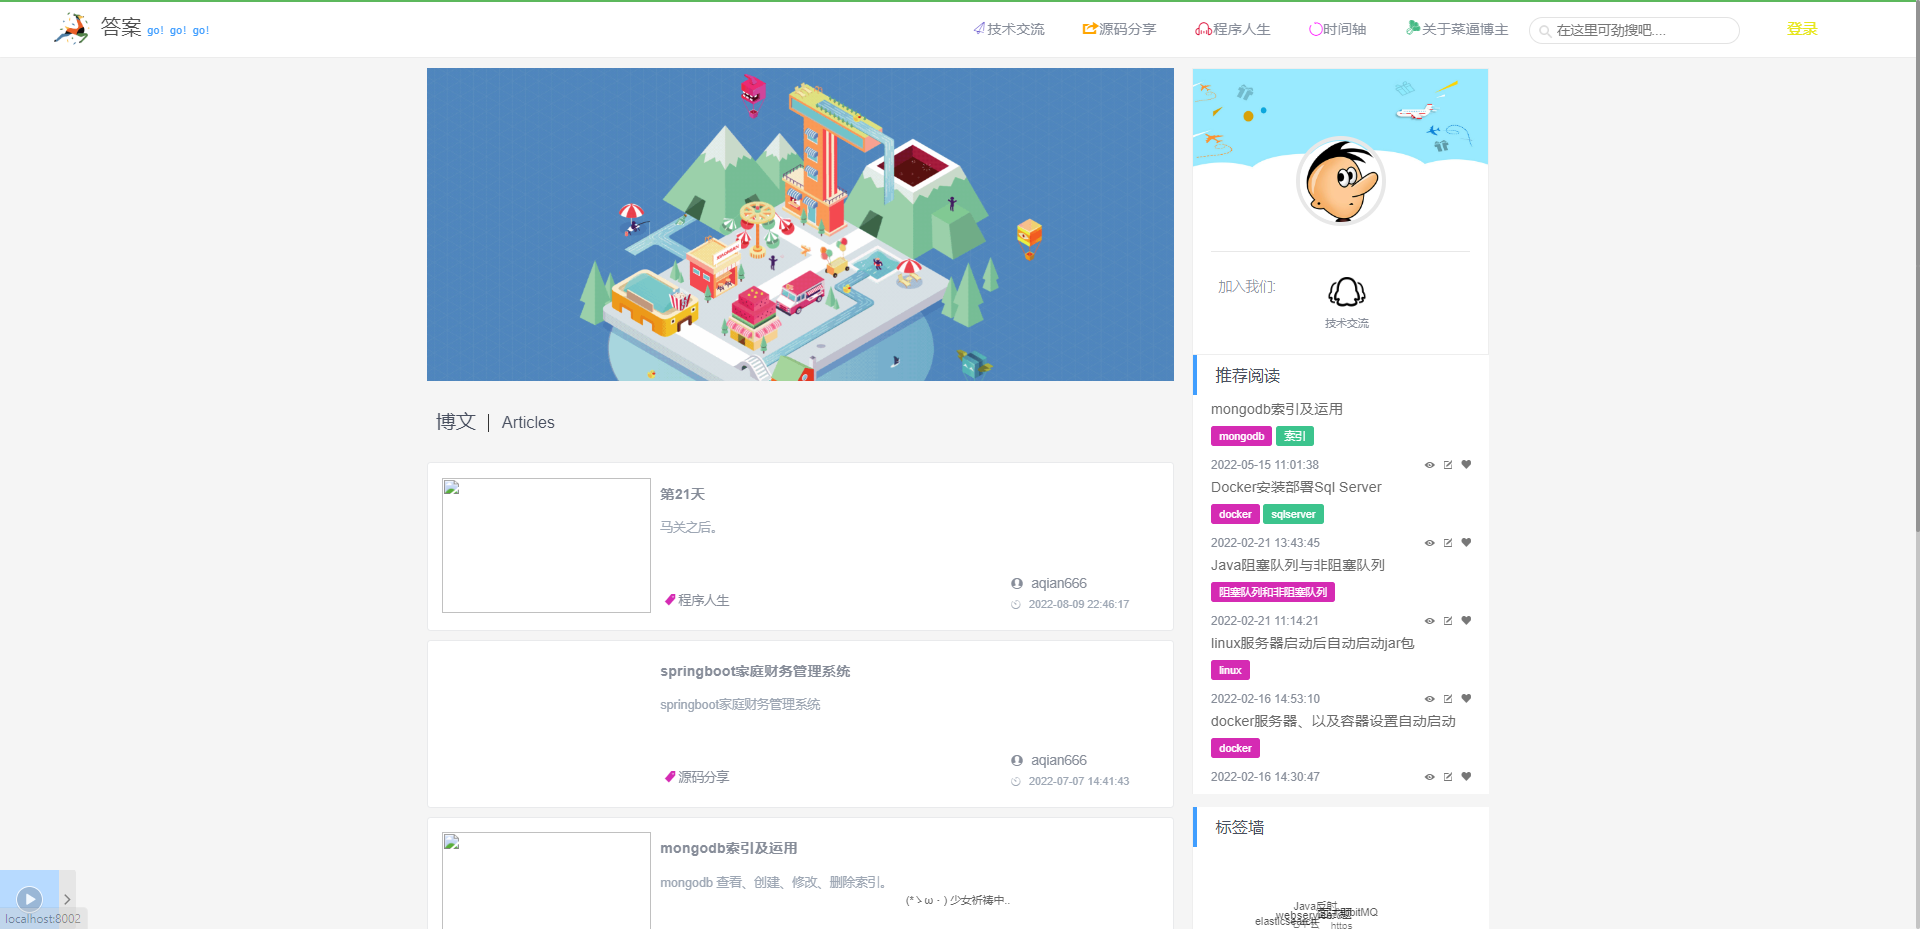
Task: Click the heart icon on the 2022-02-16 14:53:10 row
Action: (x=1466, y=698)
